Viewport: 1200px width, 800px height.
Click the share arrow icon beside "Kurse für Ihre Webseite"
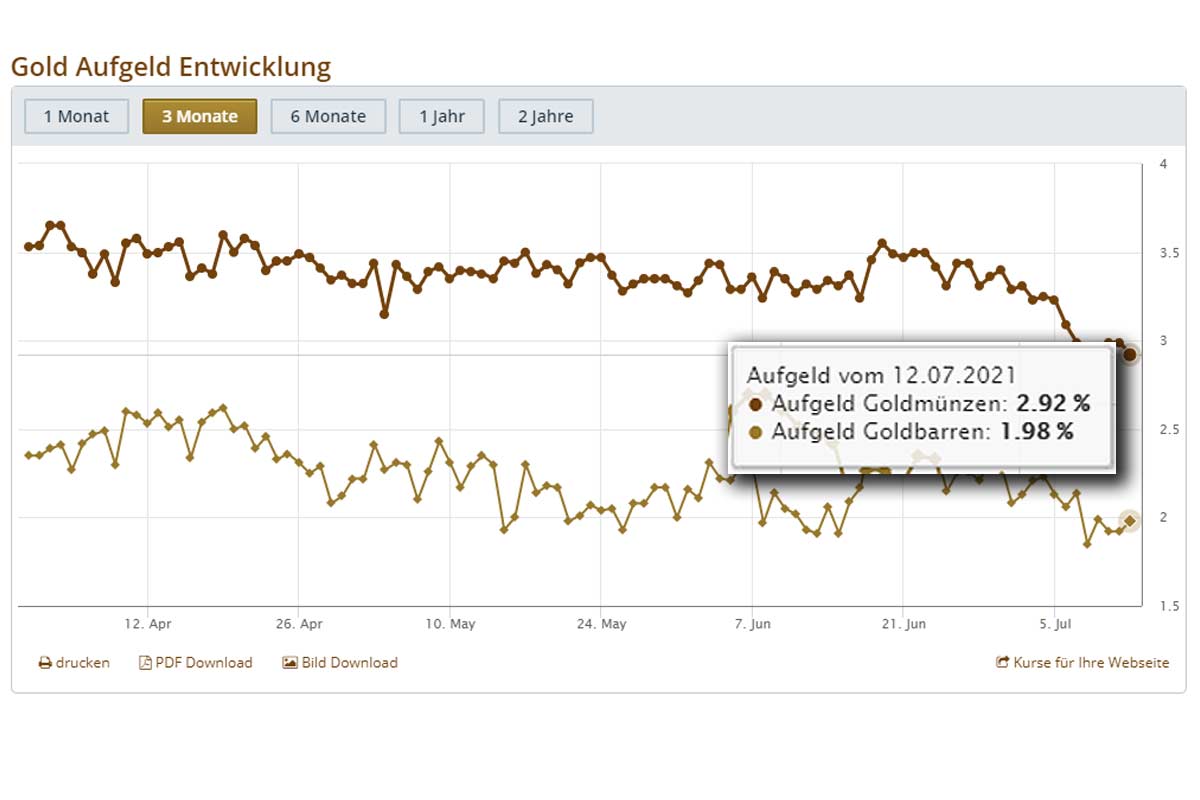(x=1001, y=662)
